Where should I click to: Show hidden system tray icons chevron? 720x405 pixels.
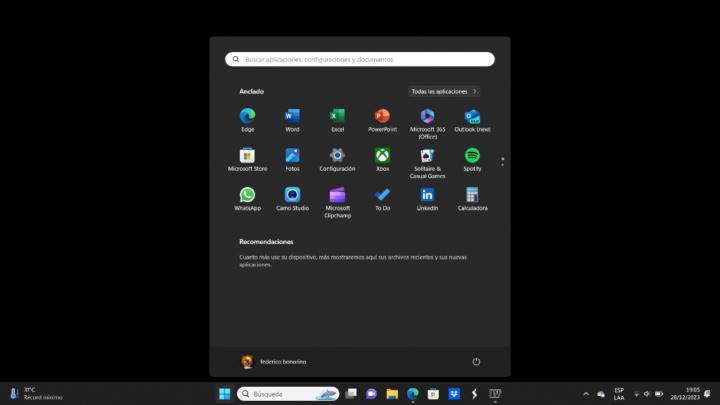(x=586, y=394)
